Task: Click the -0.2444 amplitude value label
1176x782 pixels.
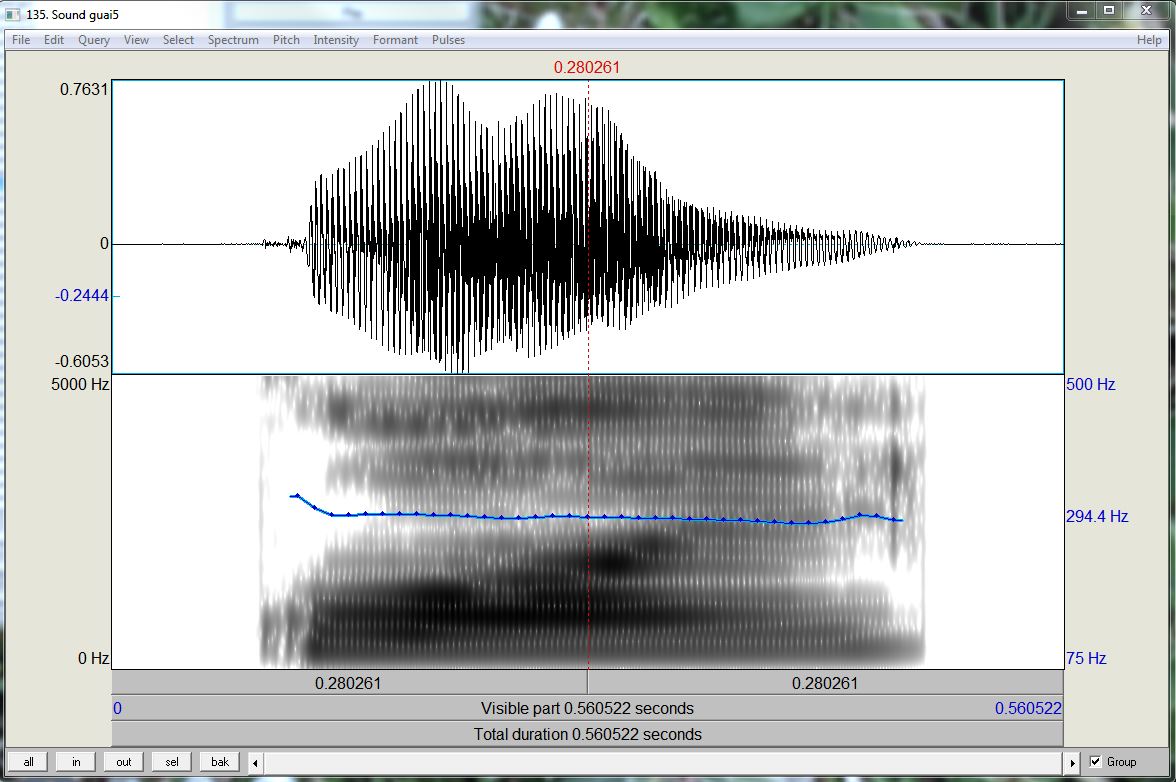Action: [x=82, y=295]
